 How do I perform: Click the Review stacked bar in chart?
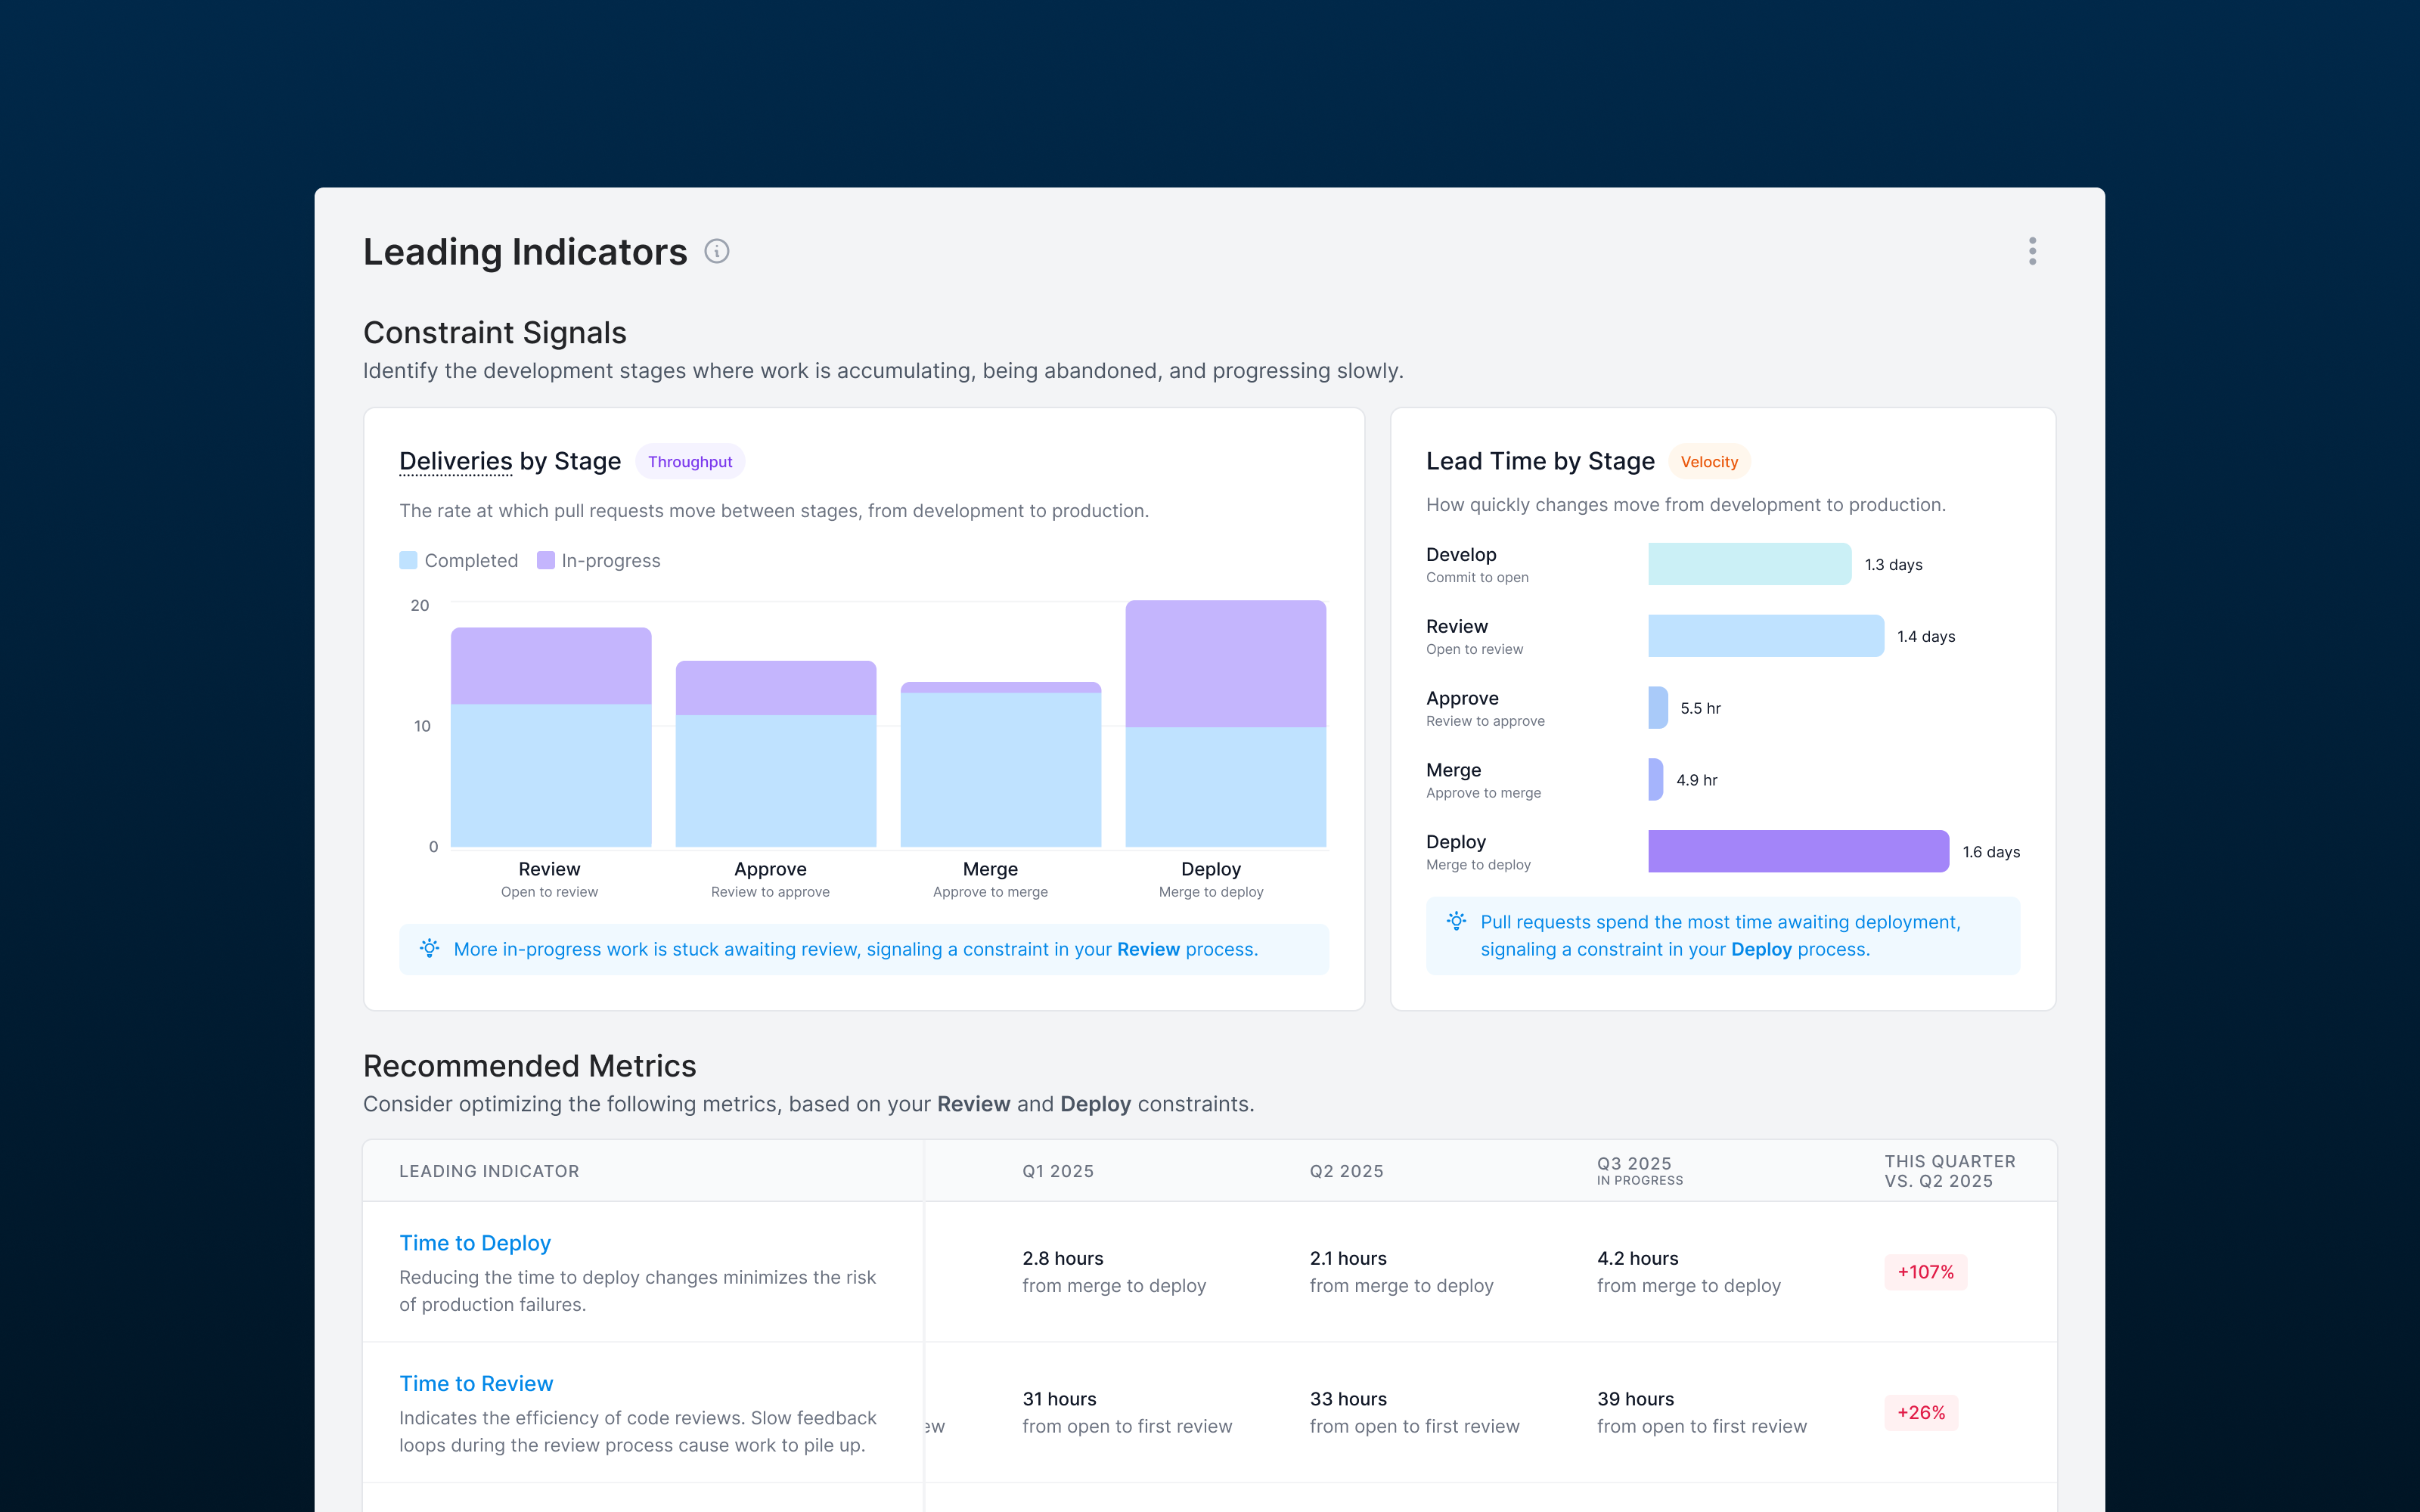click(551, 738)
